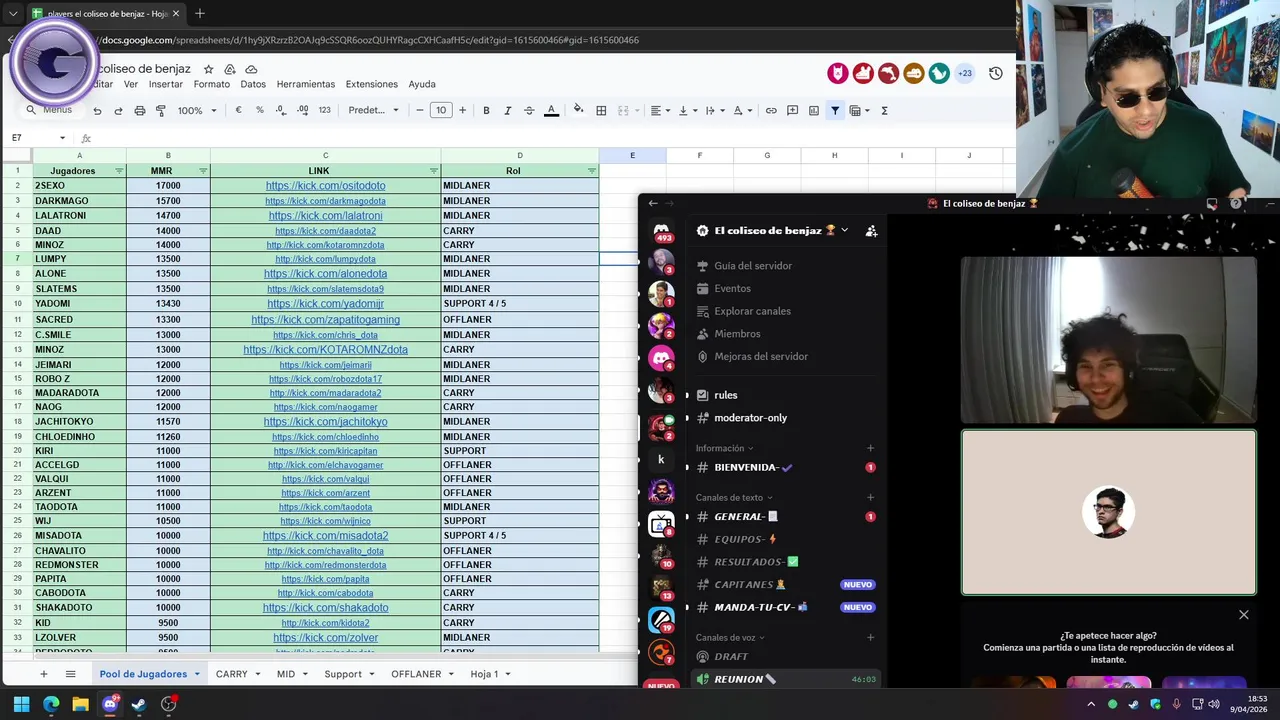Open Eventos in Discord sidebar

tap(732, 288)
